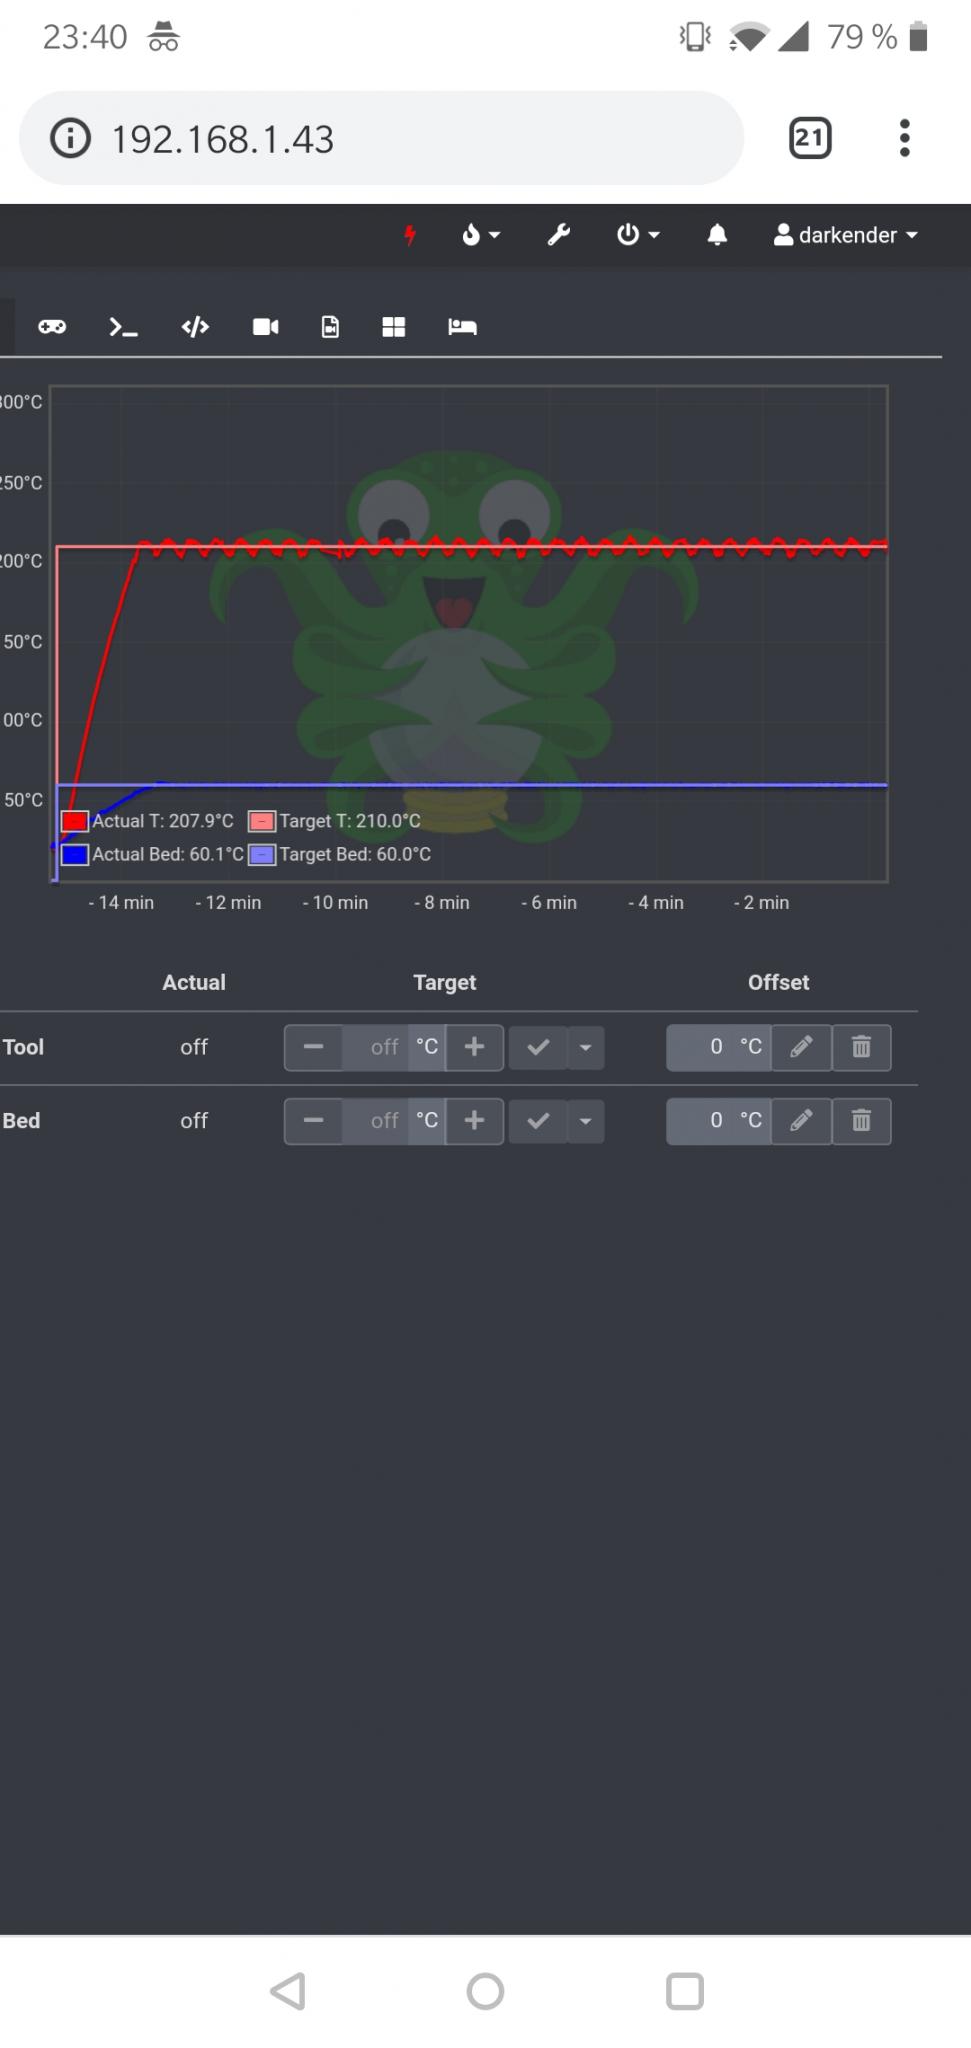Switch to the webcam video camera tab
This screenshot has width=971, height=2048.
(266, 327)
